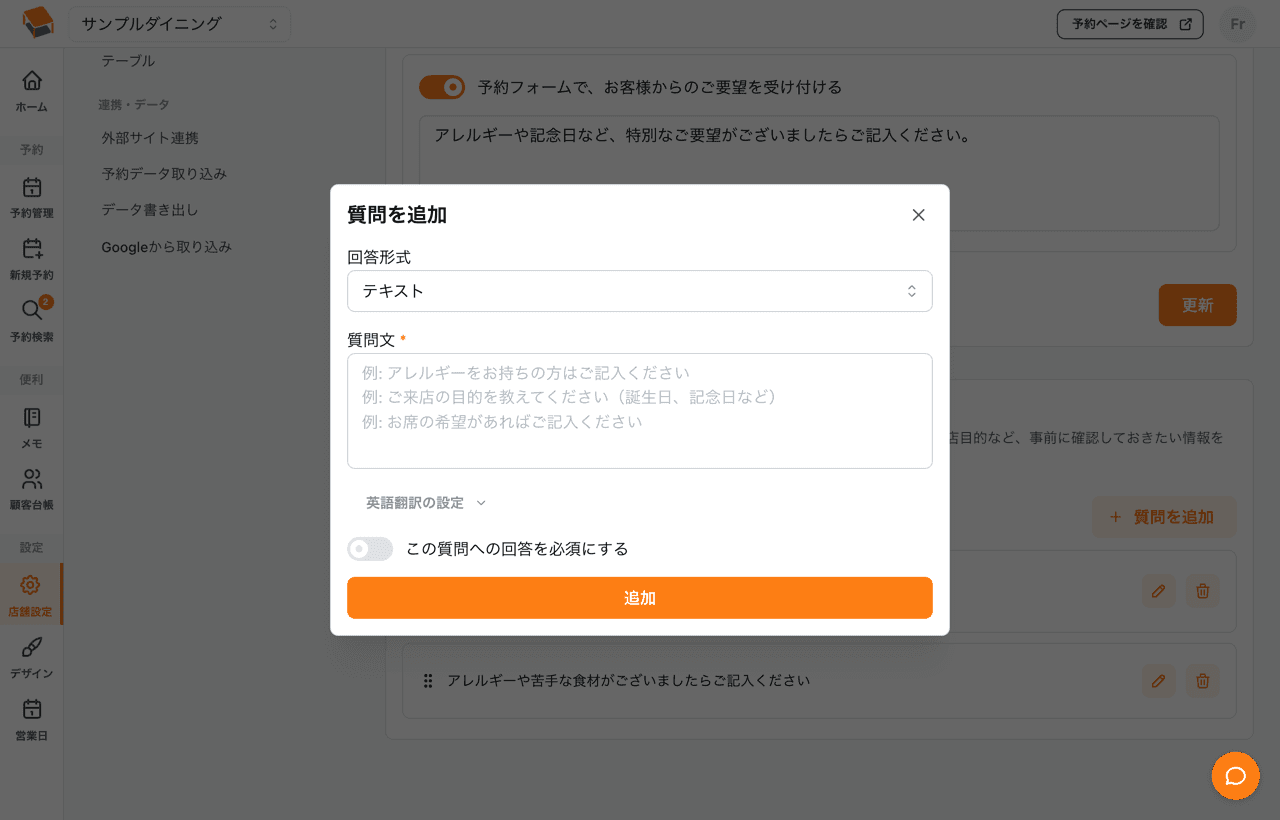The width and height of the screenshot is (1280, 820).
Task: Open 新規予約 in sidebar
Action: point(32,259)
